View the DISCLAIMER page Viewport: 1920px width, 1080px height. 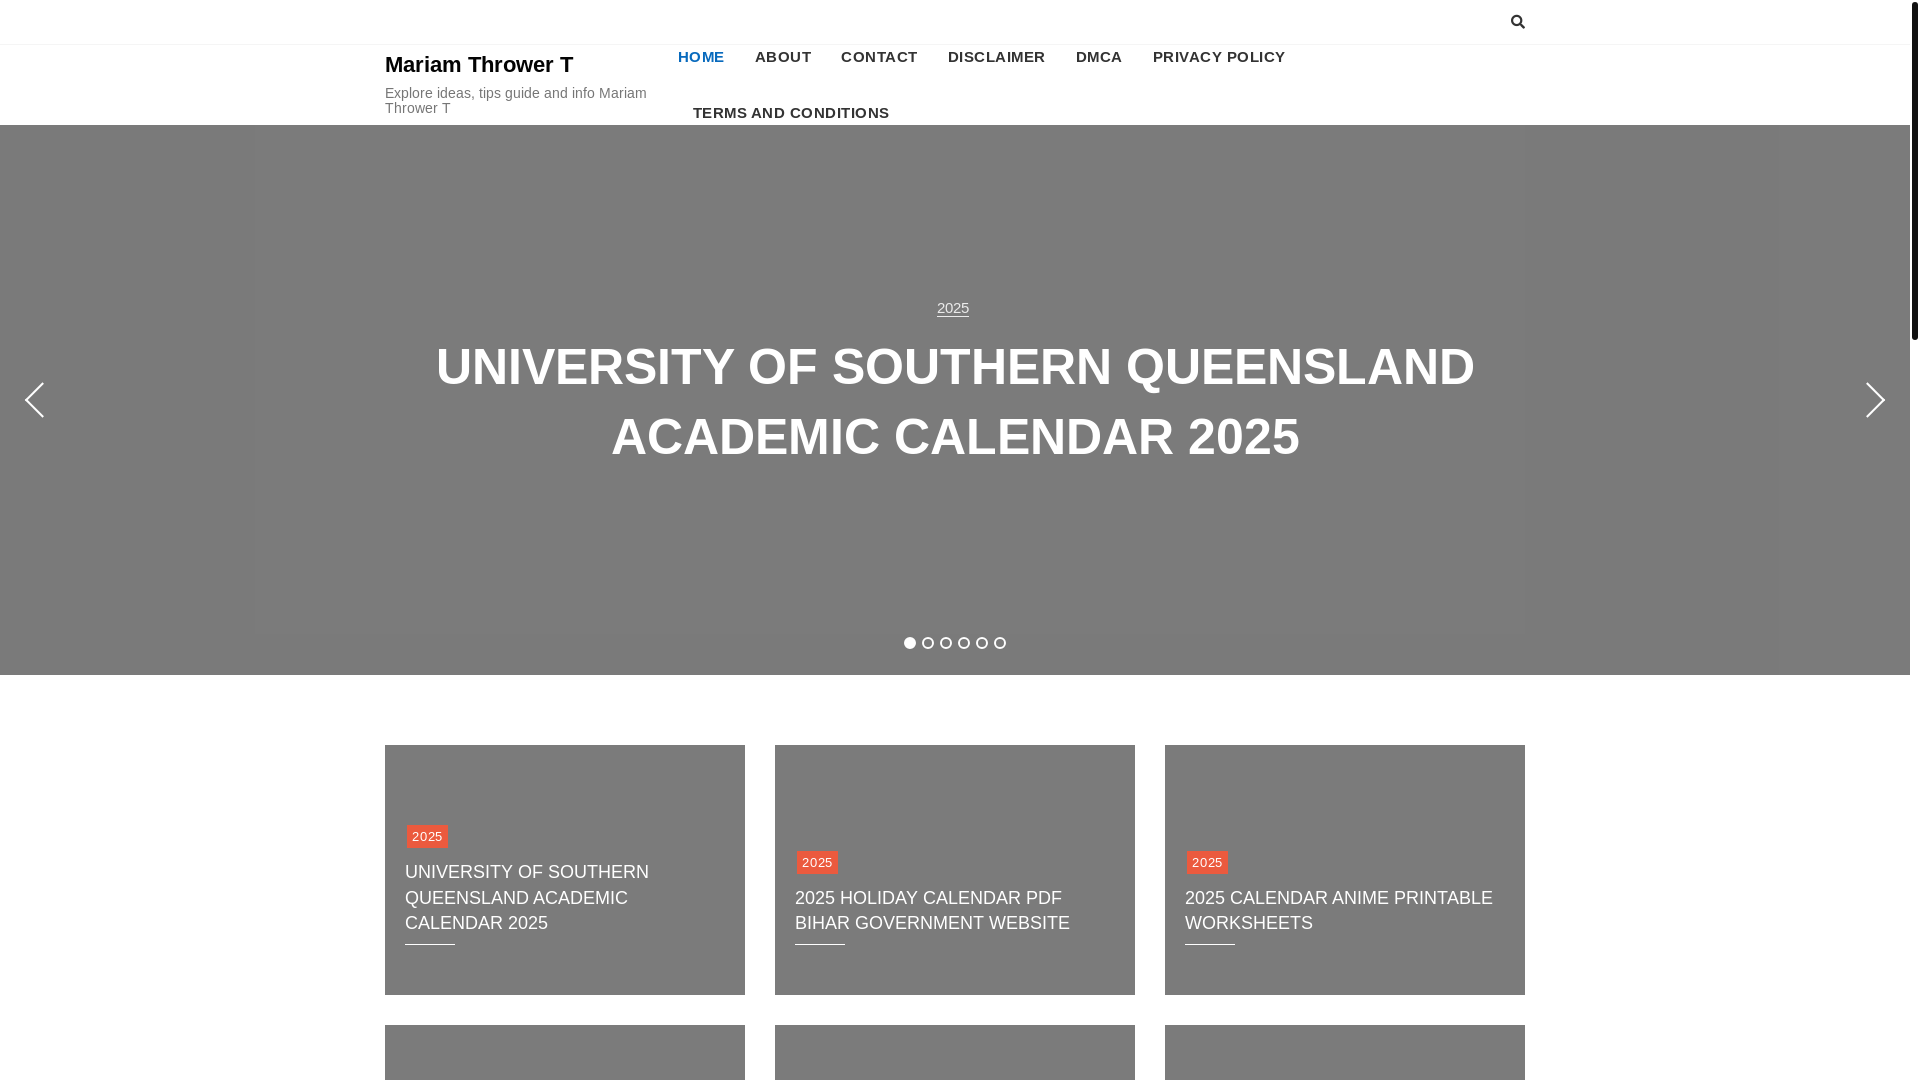click(996, 57)
